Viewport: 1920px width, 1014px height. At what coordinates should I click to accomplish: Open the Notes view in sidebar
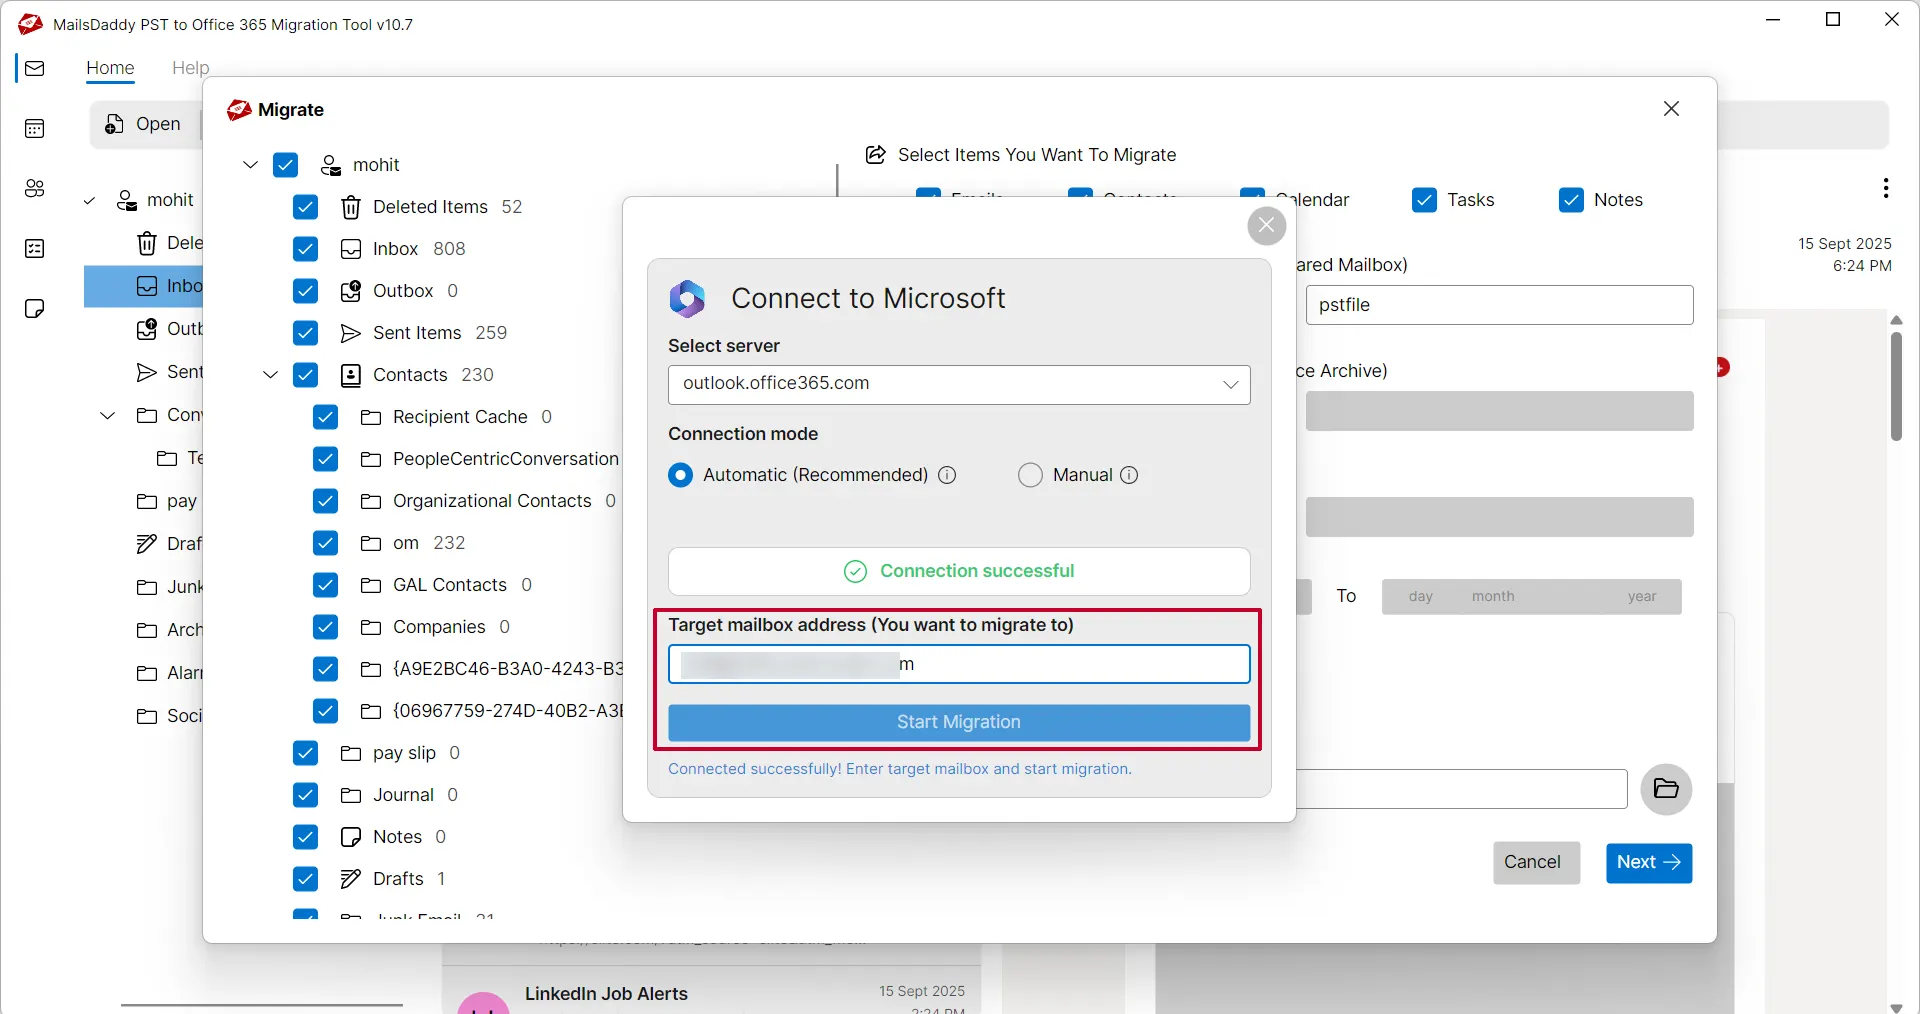[35, 308]
